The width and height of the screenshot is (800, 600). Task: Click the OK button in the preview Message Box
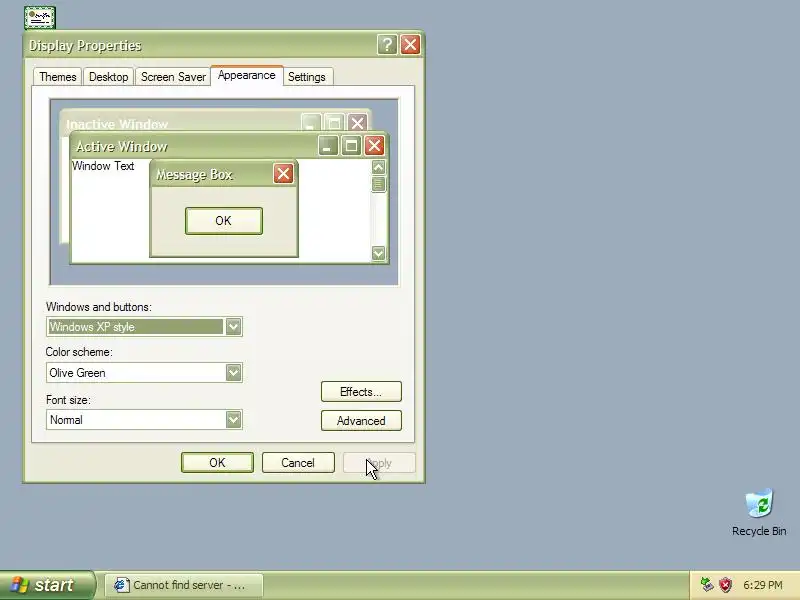tap(223, 220)
